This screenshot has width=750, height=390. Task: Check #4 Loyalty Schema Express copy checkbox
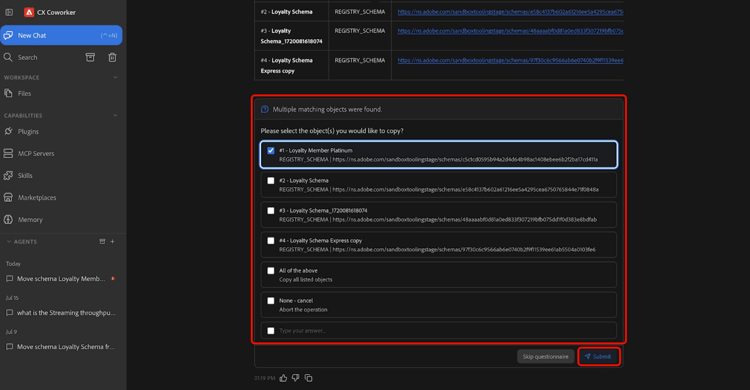click(271, 241)
